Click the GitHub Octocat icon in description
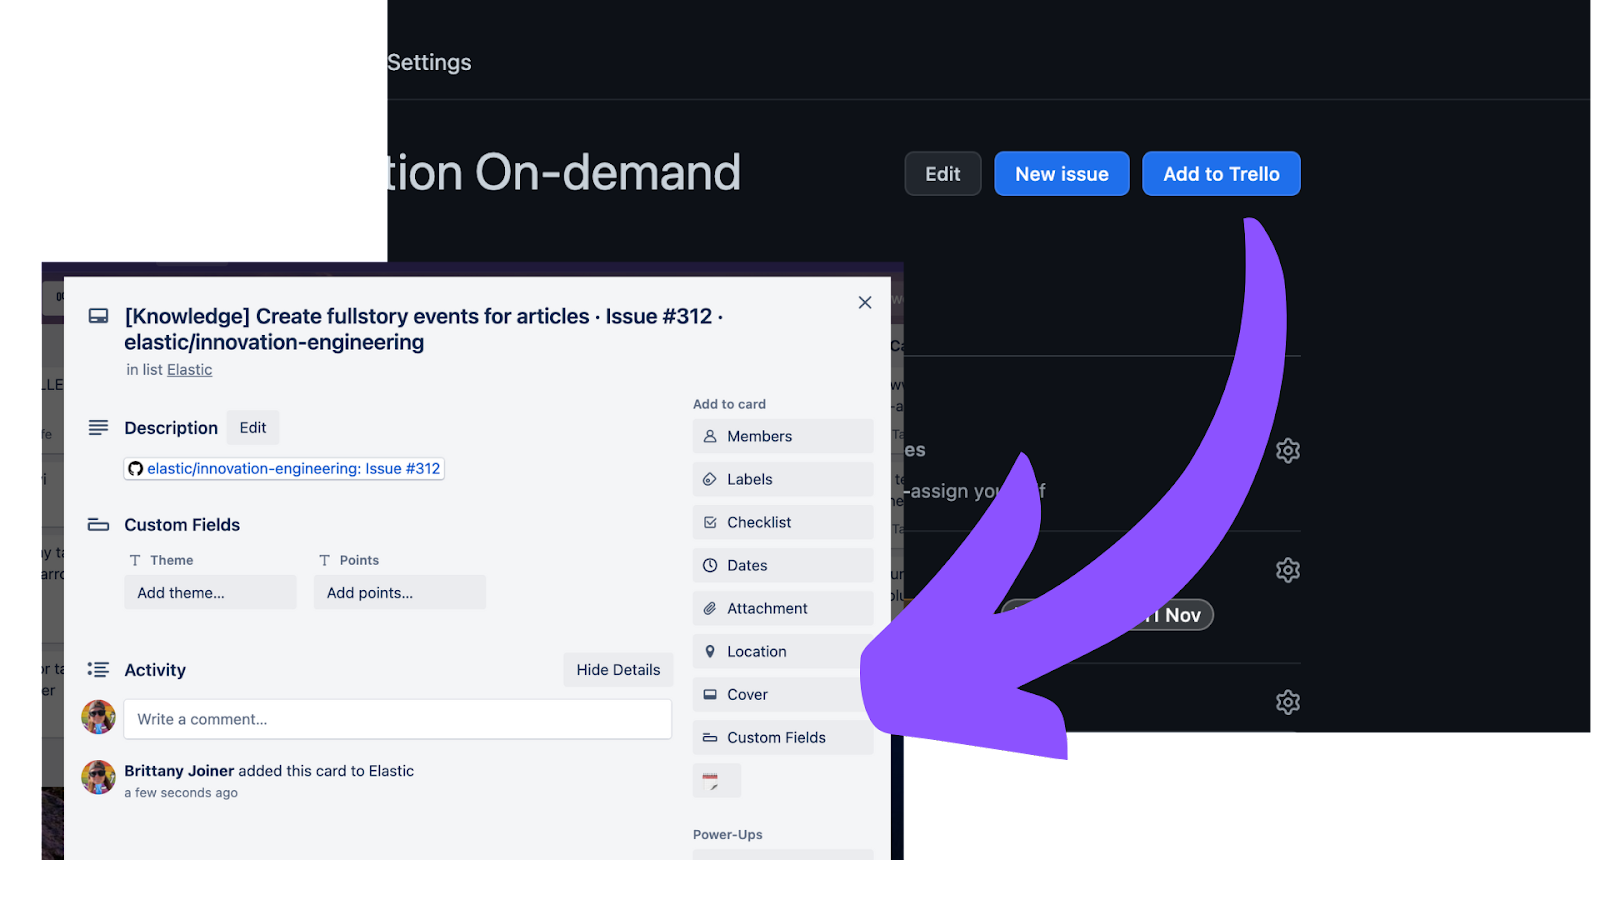The width and height of the screenshot is (1600, 900). pos(136,469)
